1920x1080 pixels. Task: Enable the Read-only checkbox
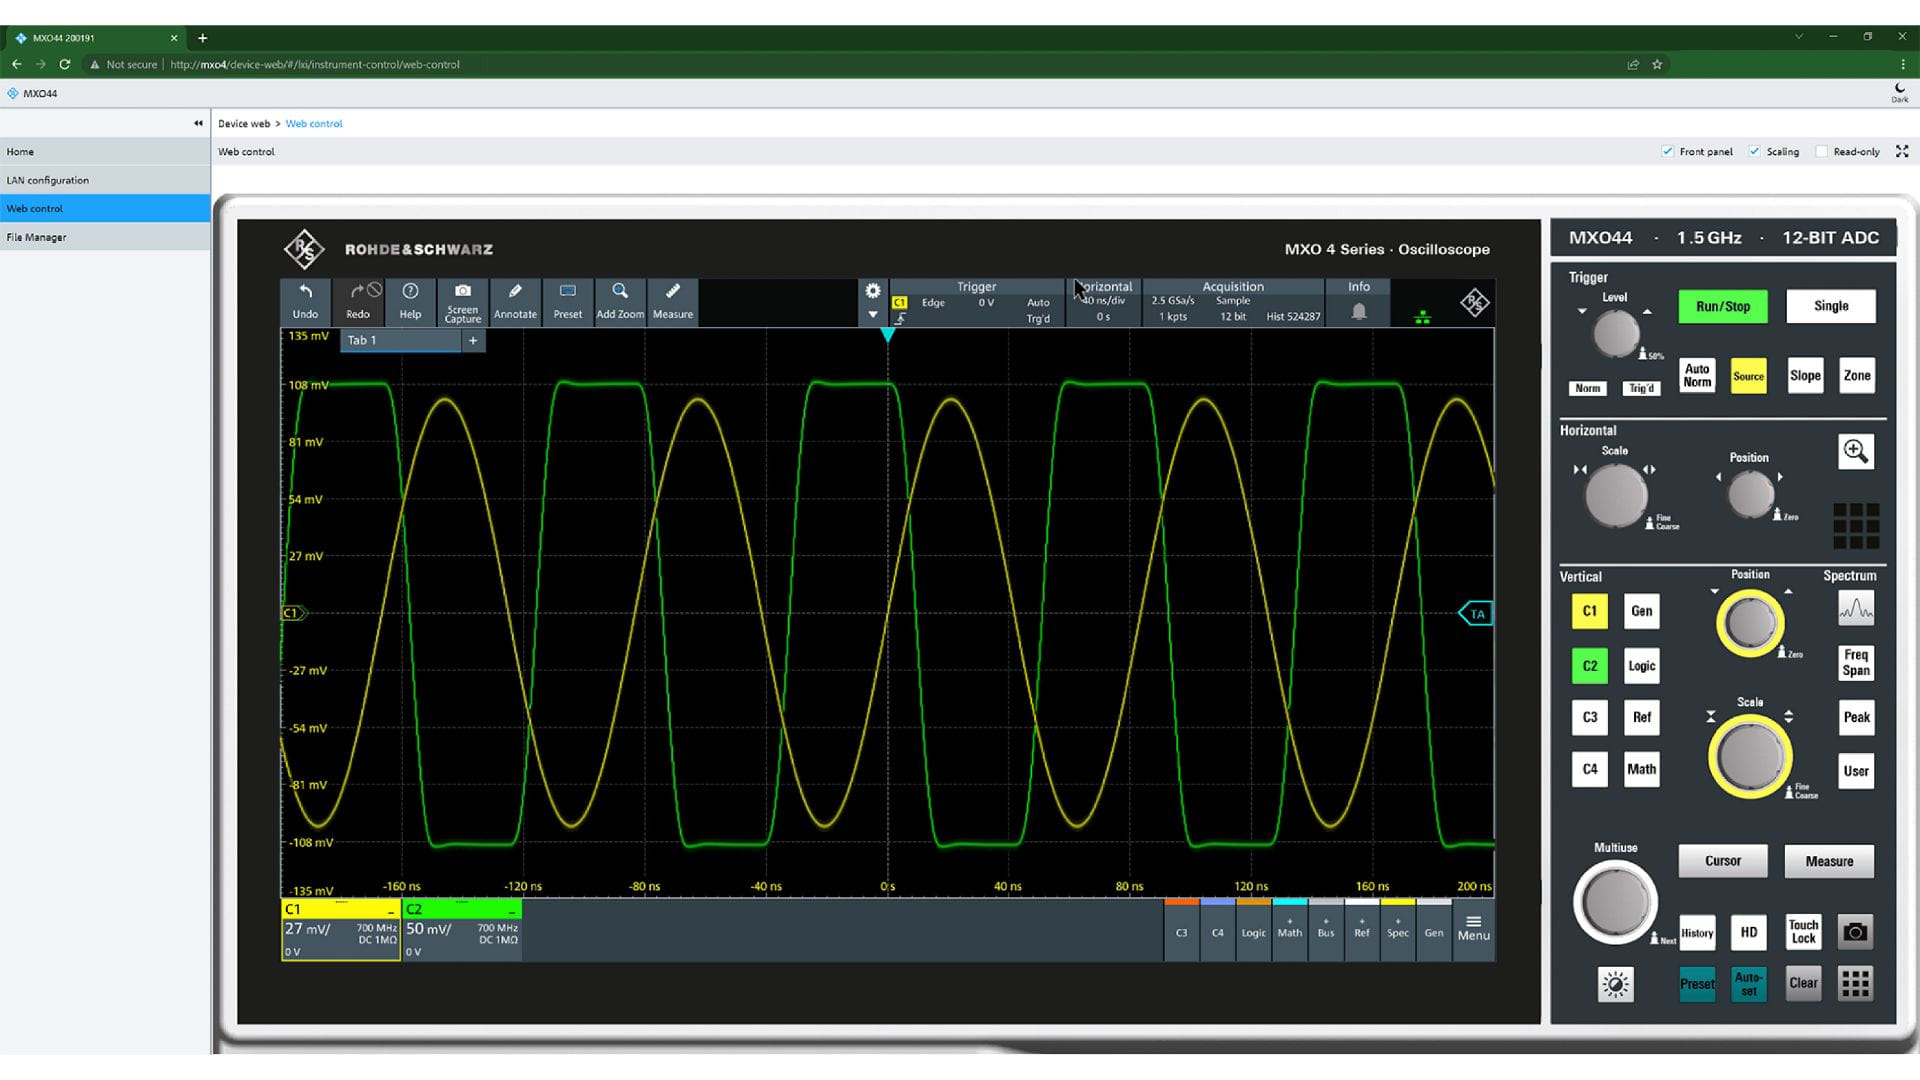click(1821, 152)
